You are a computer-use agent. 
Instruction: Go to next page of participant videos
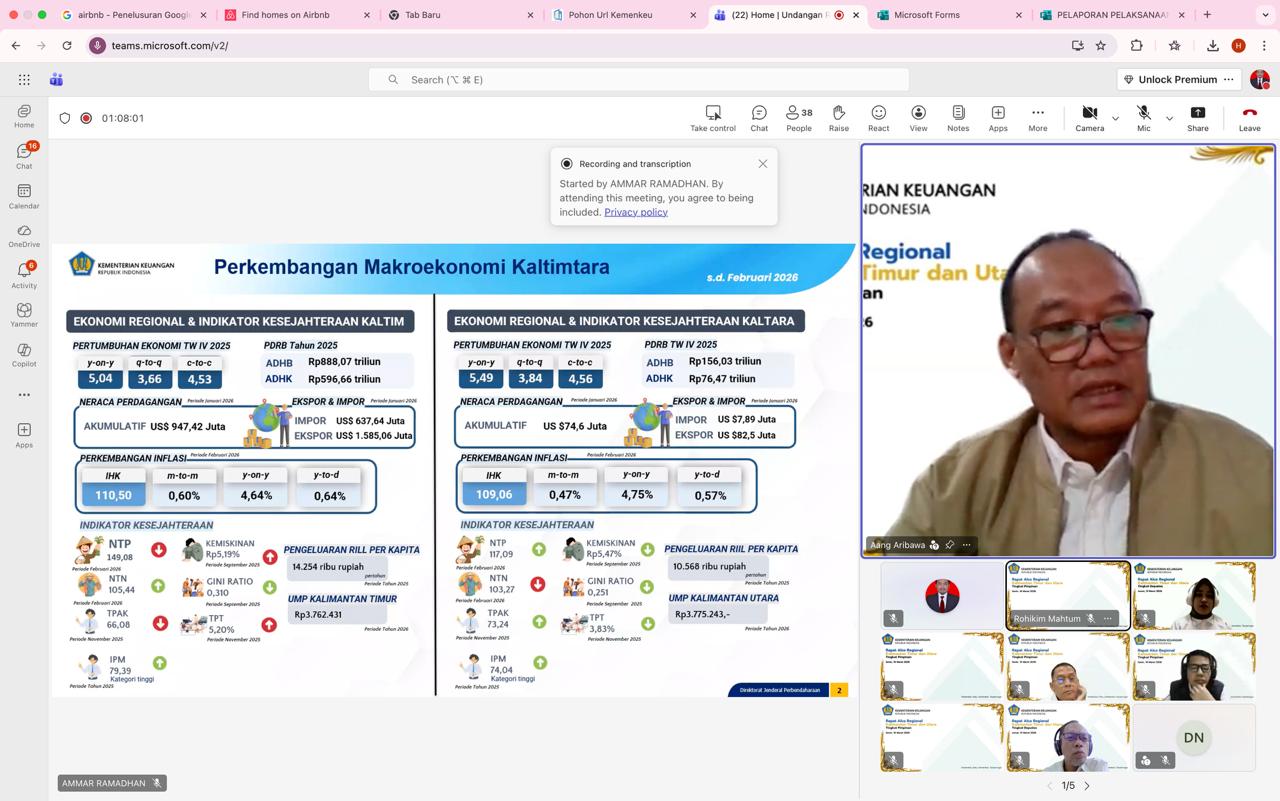(1085, 786)
